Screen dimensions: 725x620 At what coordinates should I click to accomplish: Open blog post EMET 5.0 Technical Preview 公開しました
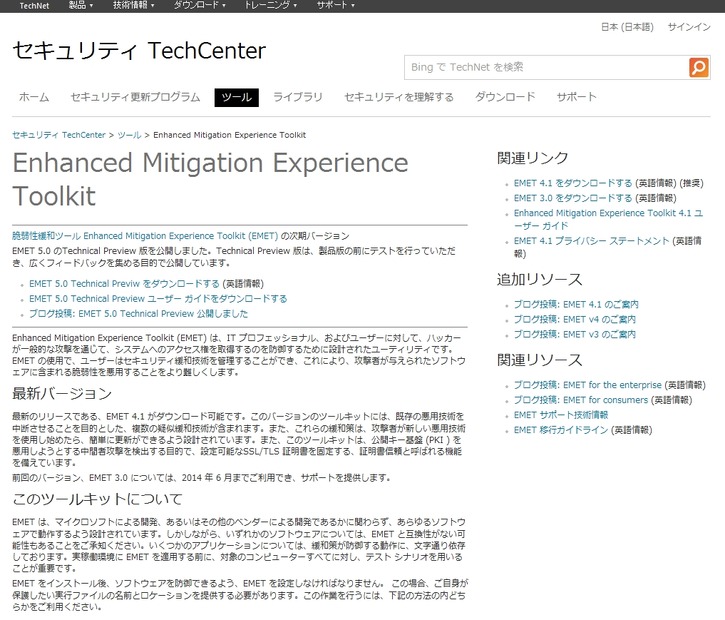point(138,314)
